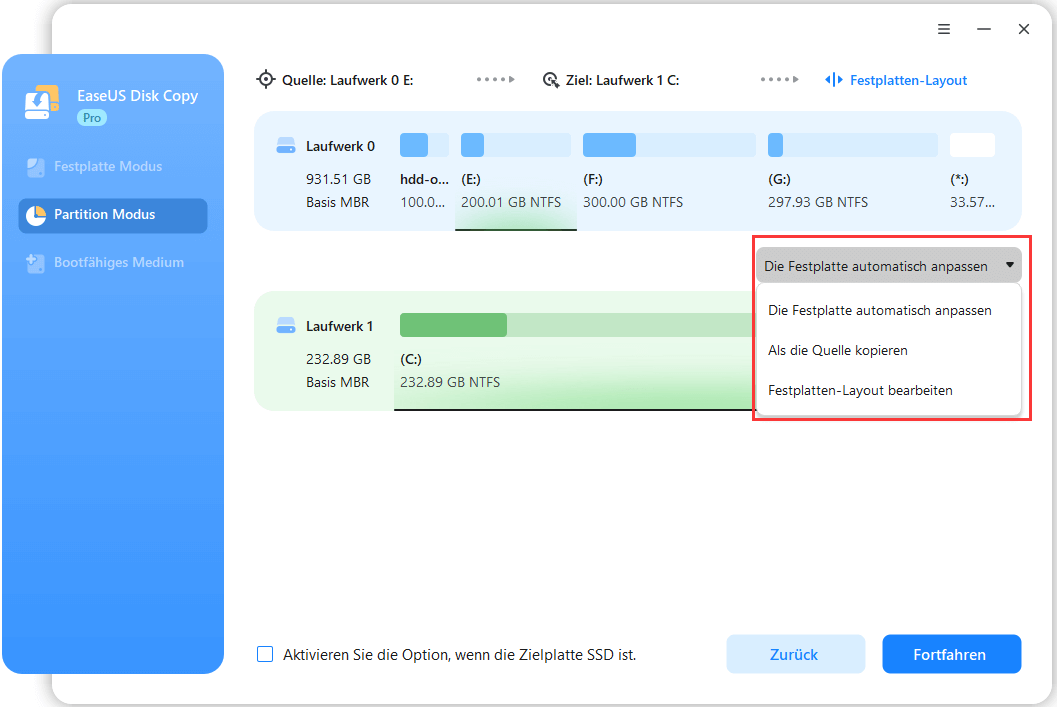Click the Zurück button
This screenshot has width=1057, height=707.
795,654
